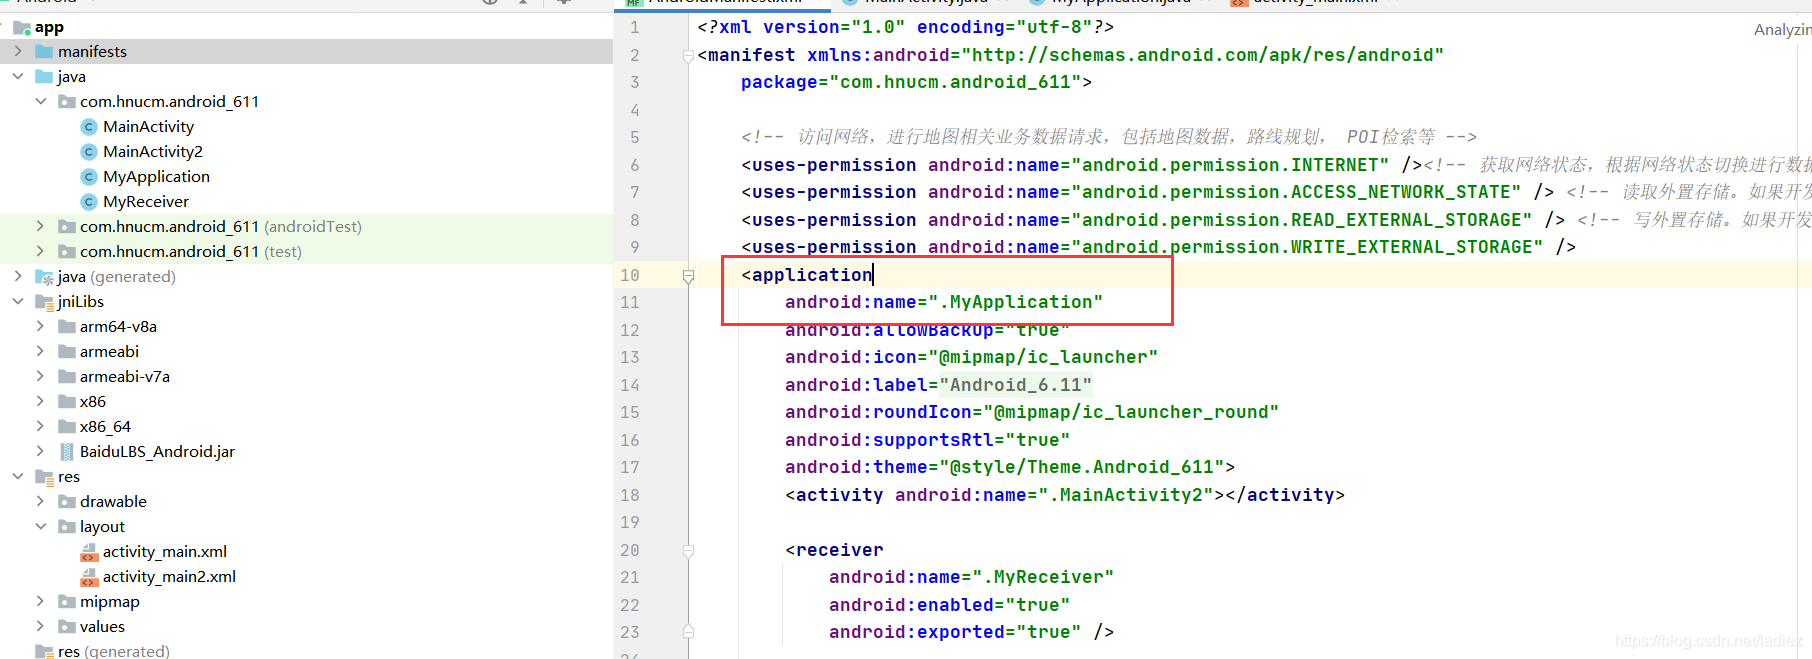Screen dimensions: 1812x659
Task: Click the arm64-v8a folder icon
Action: 67,326
